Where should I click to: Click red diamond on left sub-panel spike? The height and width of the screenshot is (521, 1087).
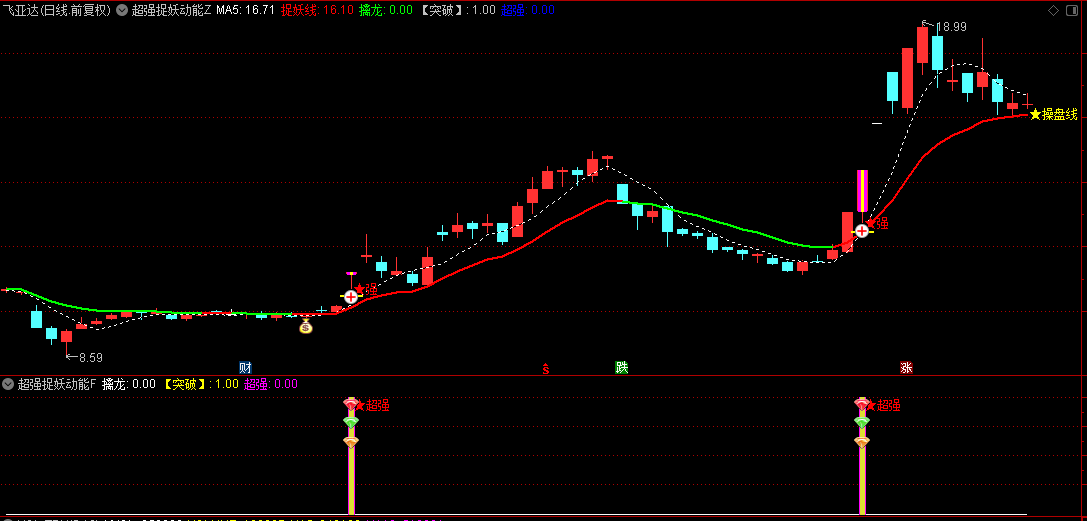[351, 404]
